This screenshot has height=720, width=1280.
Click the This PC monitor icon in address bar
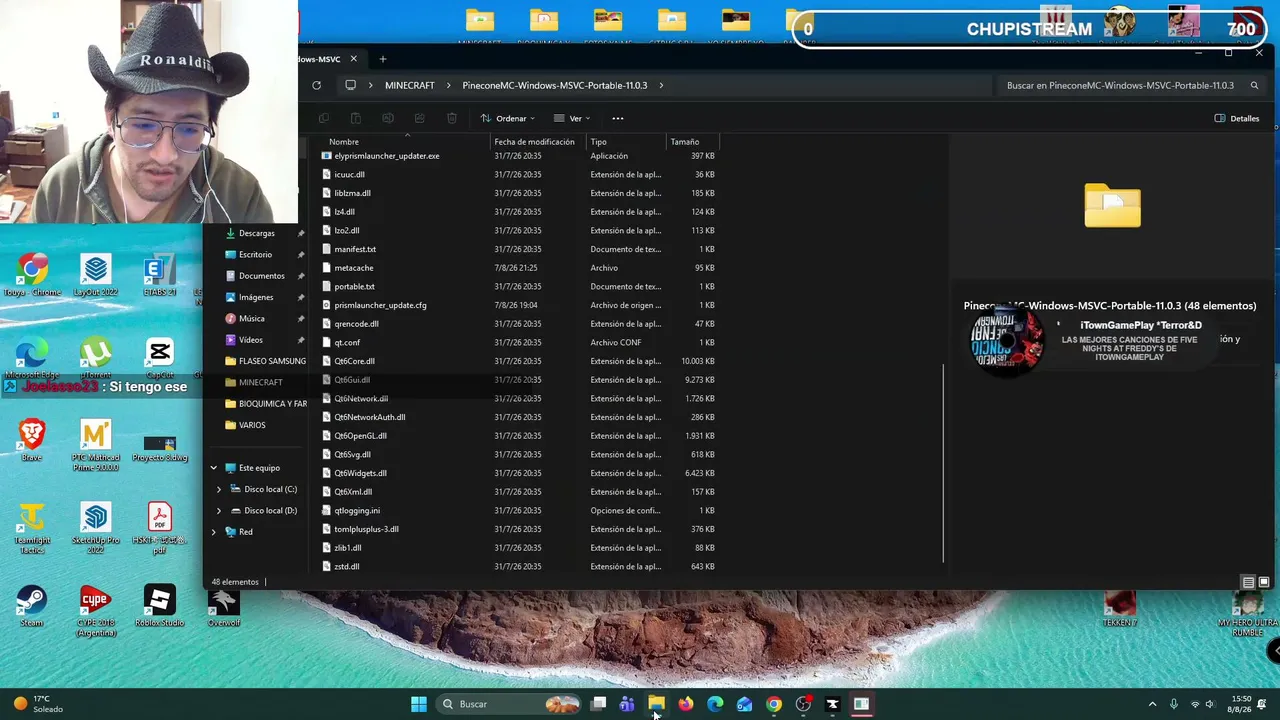point(350,85)
